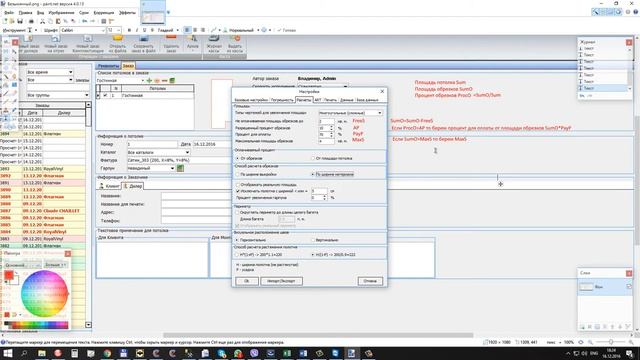Open the Коррекция menu

pyautogui.click(x=104, y=13)
